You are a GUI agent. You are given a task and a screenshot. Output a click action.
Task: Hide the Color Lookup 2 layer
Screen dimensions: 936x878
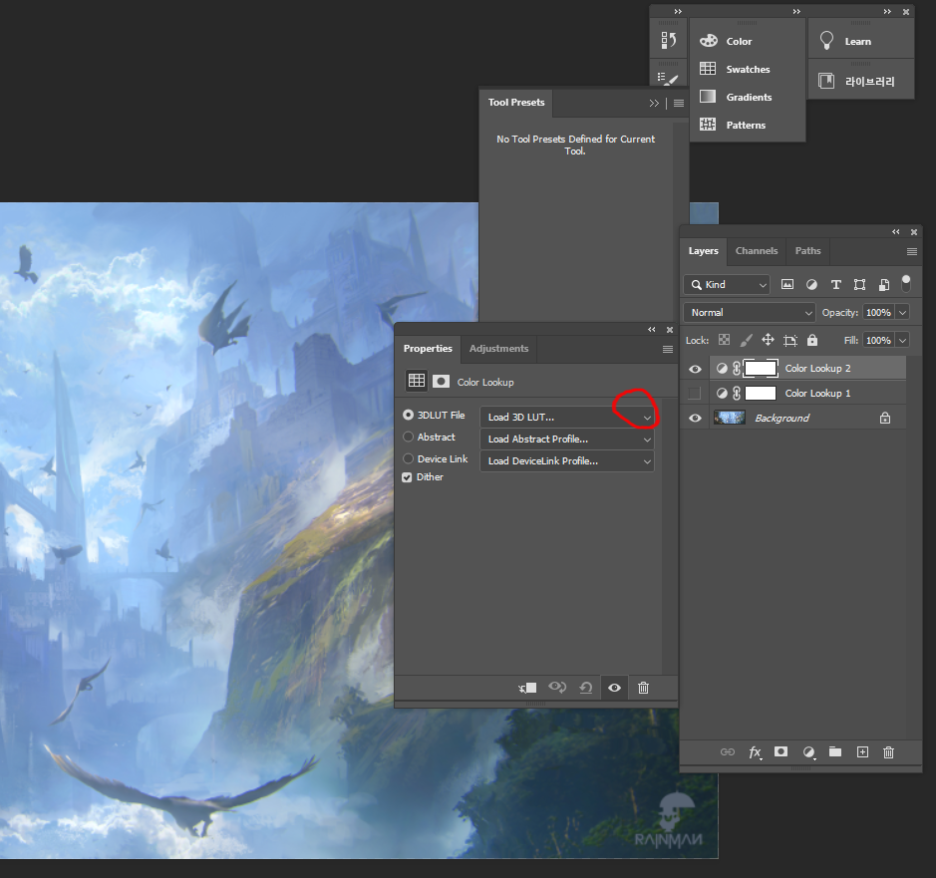[x=695, y=369]
